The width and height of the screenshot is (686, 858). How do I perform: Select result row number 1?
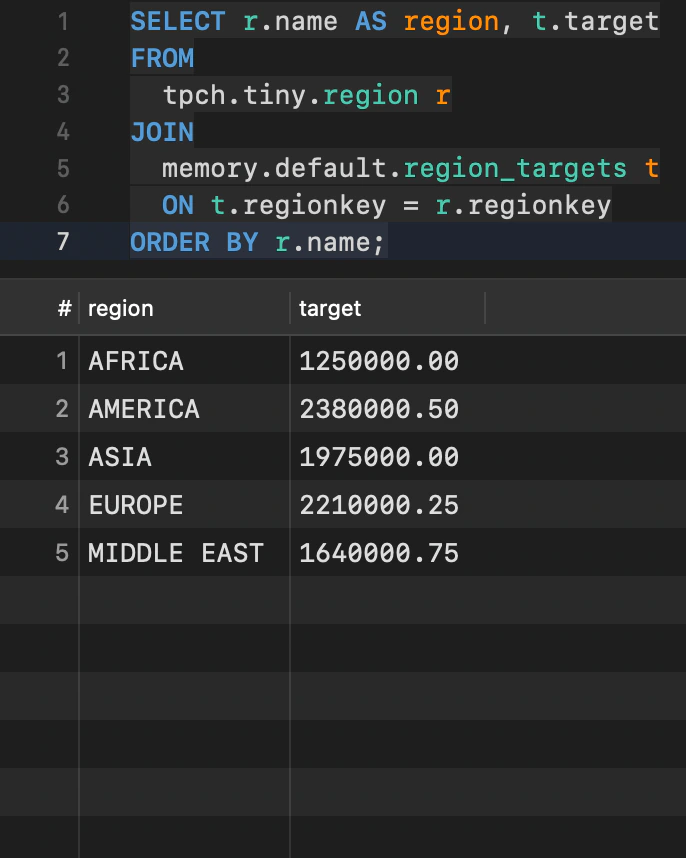(62, 361)
